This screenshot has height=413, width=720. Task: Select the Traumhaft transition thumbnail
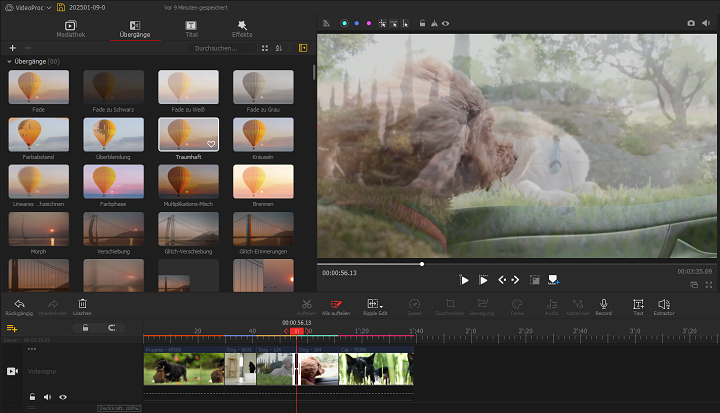189,135
